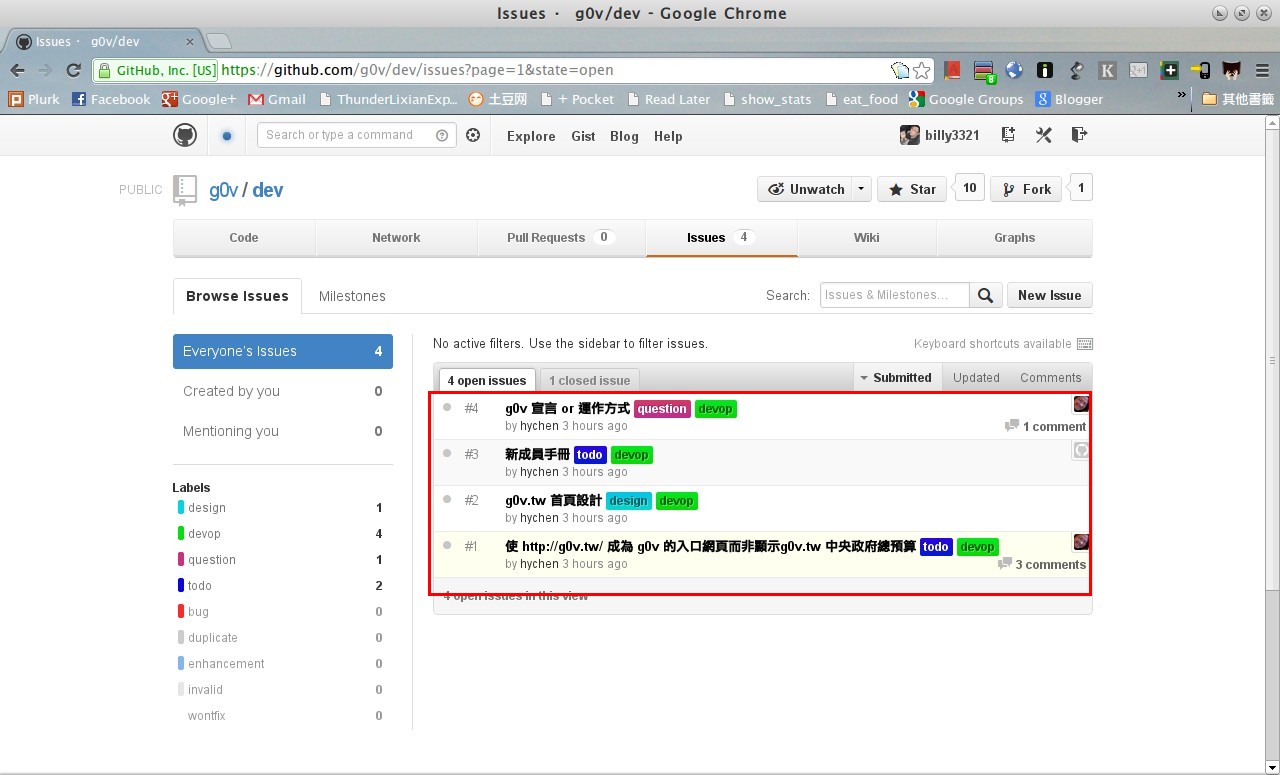
Task: Open the Wiki tab
Action: coord(867,237)
